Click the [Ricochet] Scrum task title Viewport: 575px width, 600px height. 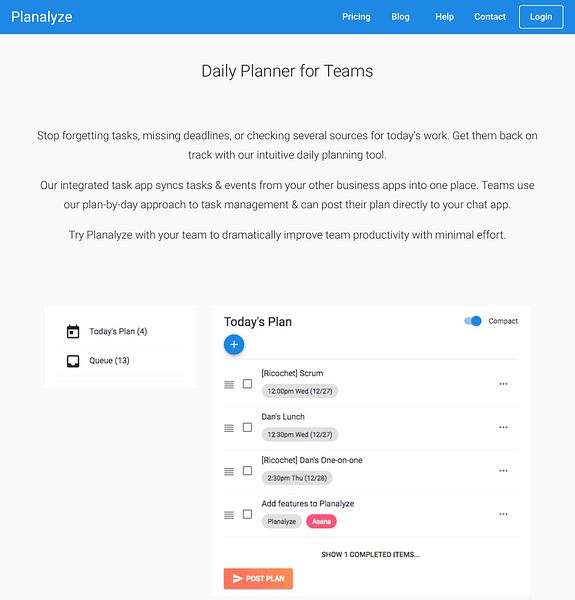tap(292, 373)
